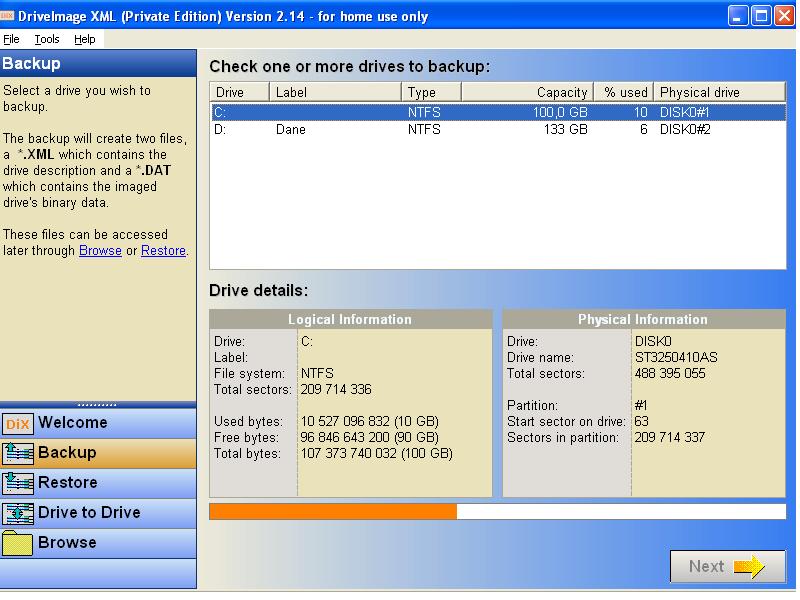Click the Backup drive icon in sidebar
The height and width of the screenshot is (600, 800).
[18, 453]
